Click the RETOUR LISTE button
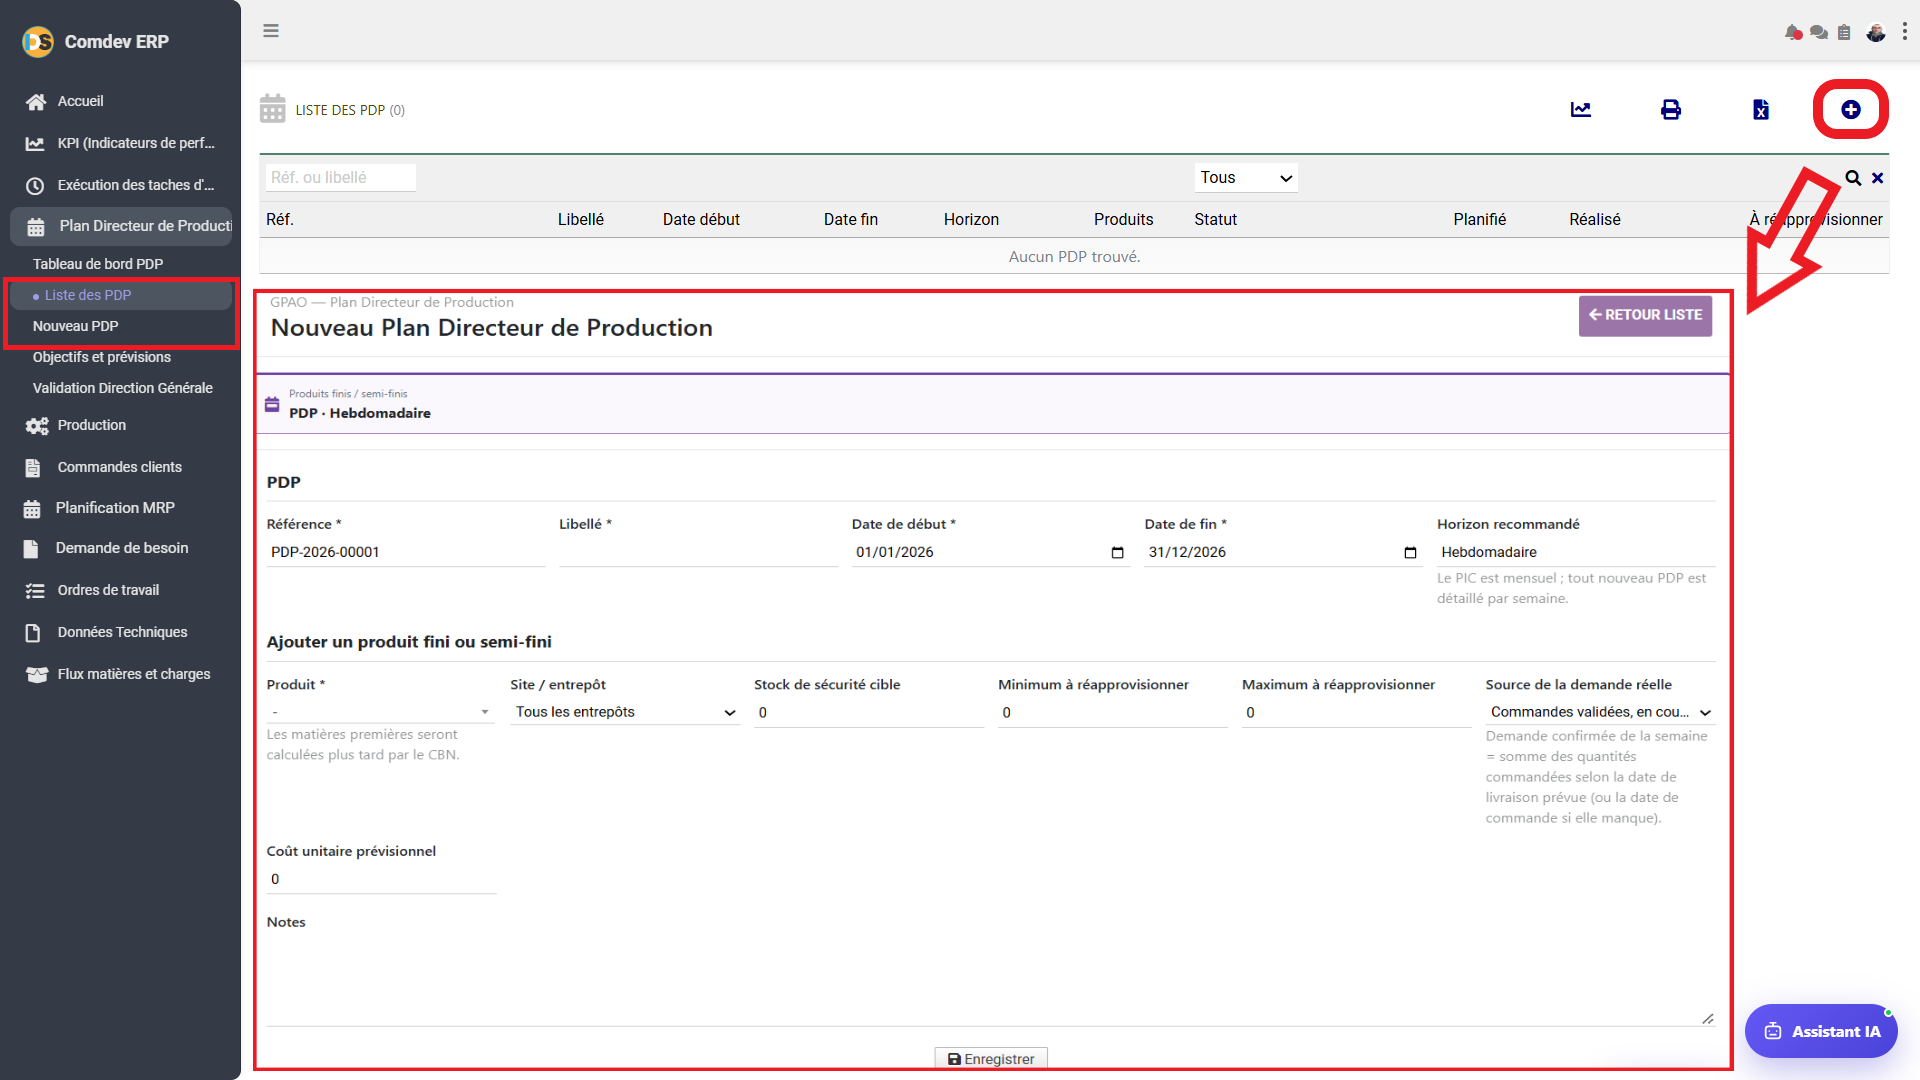Screen dimensions: 1920x1080 1645,315
